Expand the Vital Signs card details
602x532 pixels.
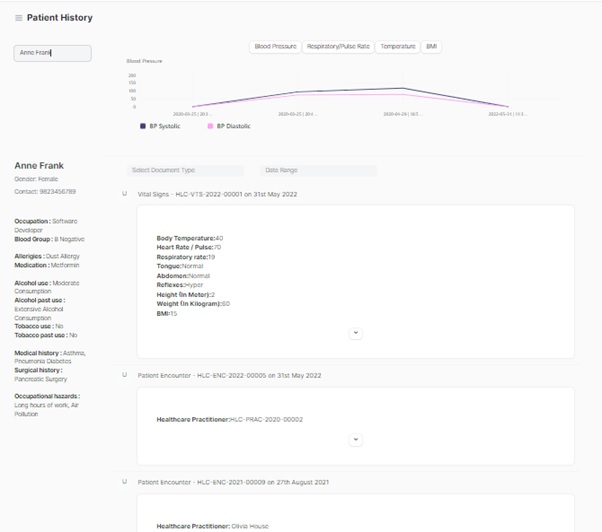pos(356,333)
